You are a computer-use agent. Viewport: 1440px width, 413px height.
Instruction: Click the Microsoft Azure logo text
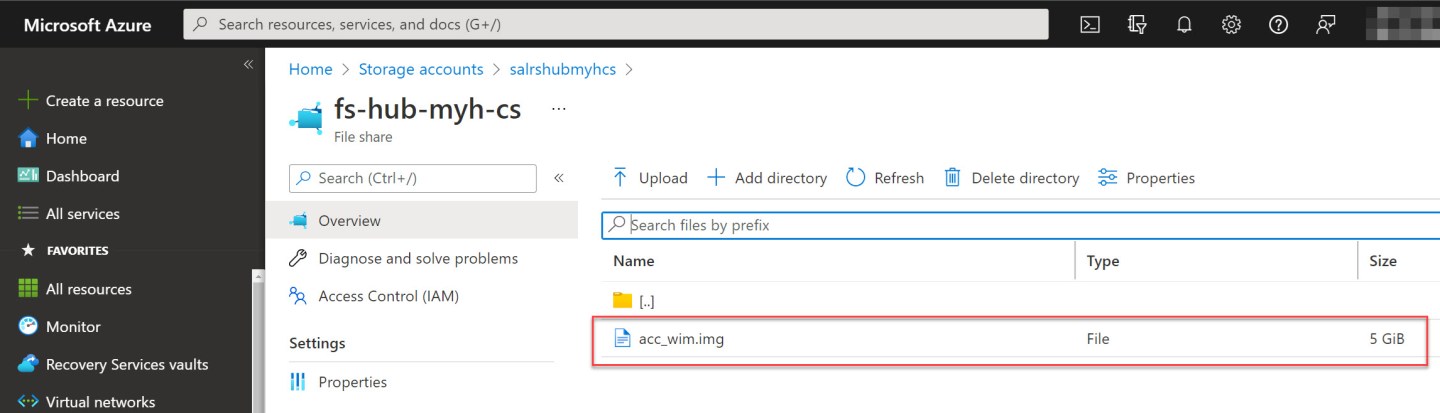point(87,25)
